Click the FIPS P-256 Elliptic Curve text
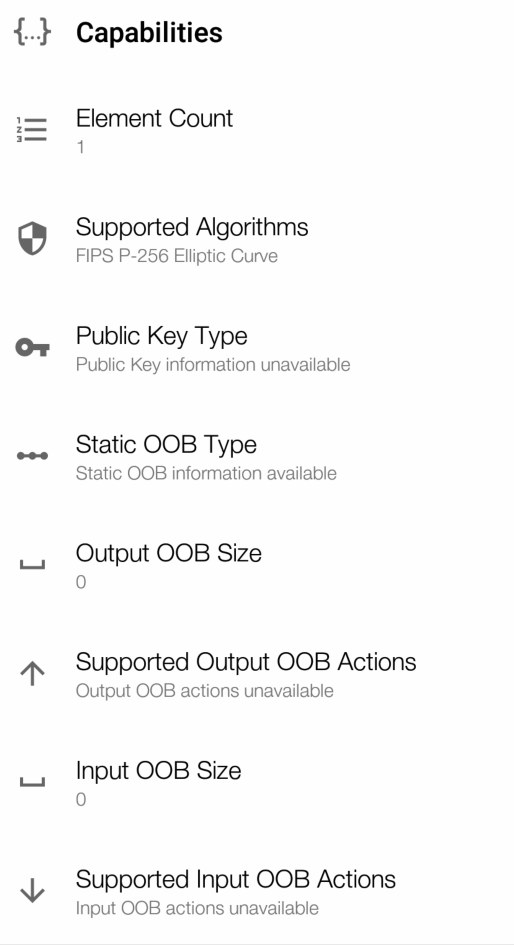The image size is (514, 945). click(x=177, y=256)
